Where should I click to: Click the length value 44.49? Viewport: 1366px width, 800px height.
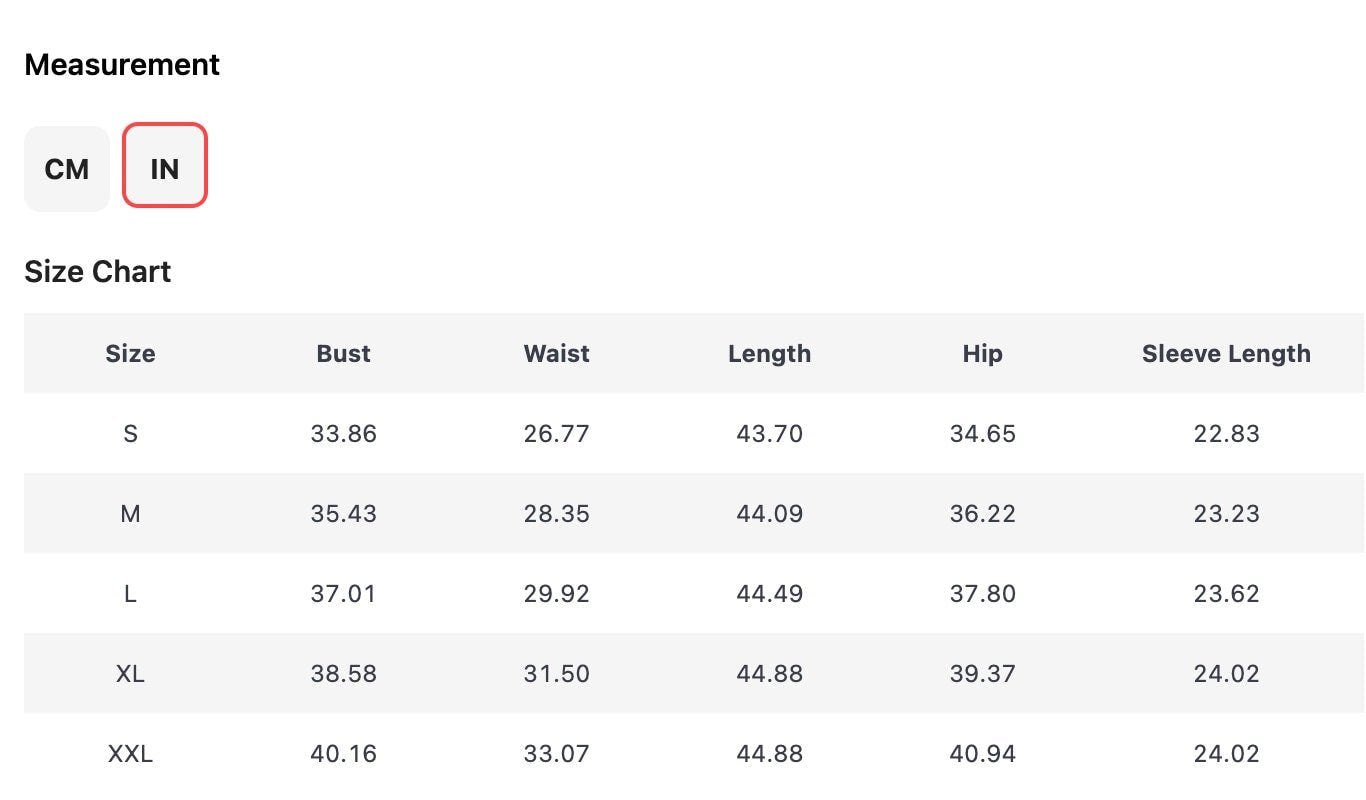pyautogui.click(x=769, y=594)
